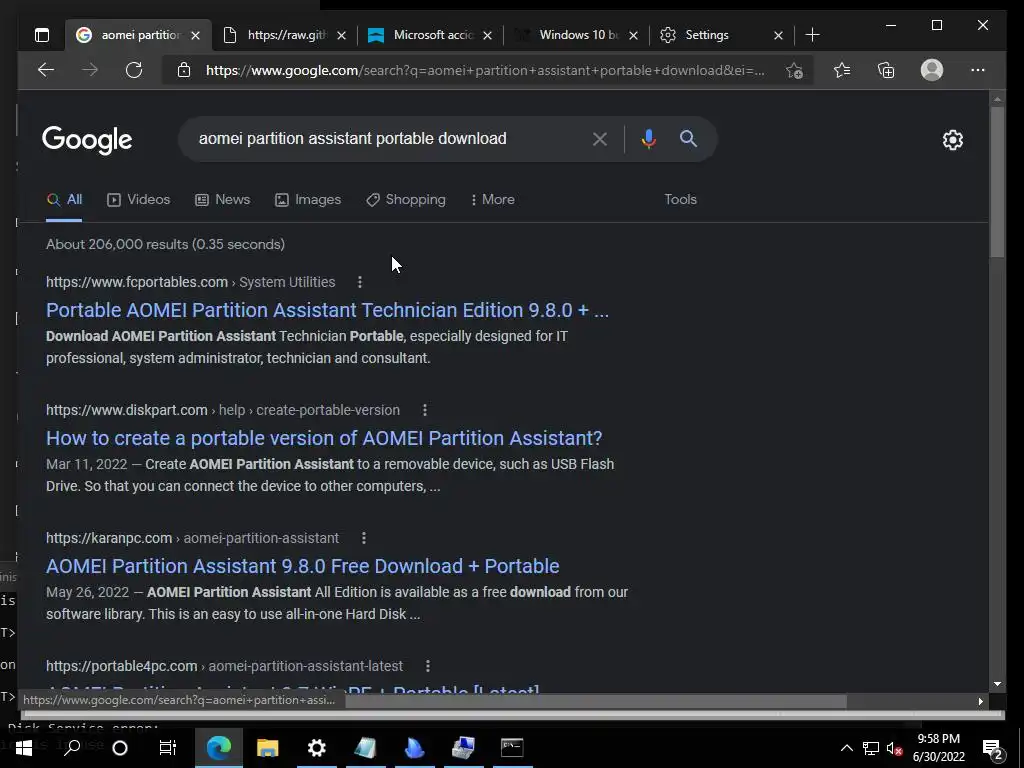Open the notification center
Screen dimensions: 1024x768
coord(993,749)
